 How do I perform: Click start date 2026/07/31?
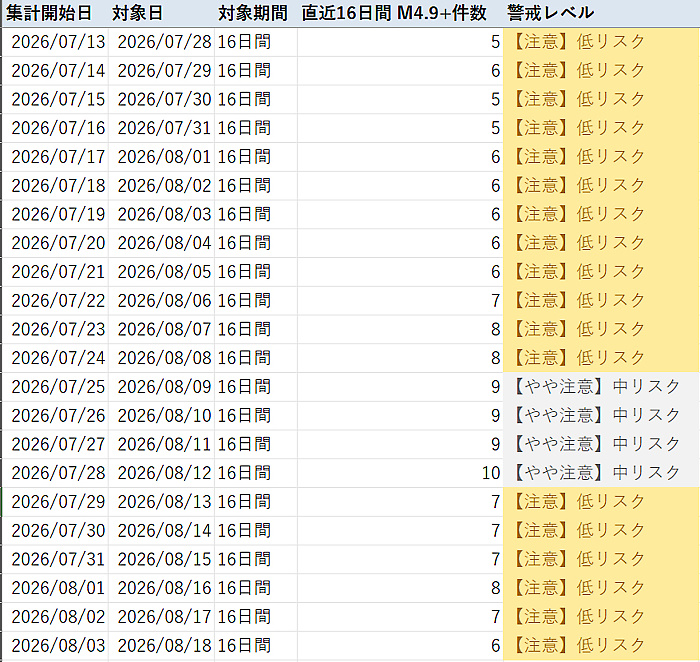55,559
